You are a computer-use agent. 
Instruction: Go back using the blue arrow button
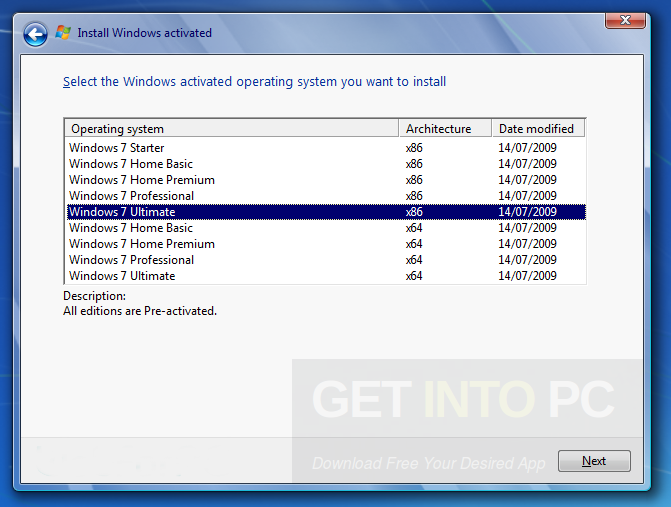point(35,34)
